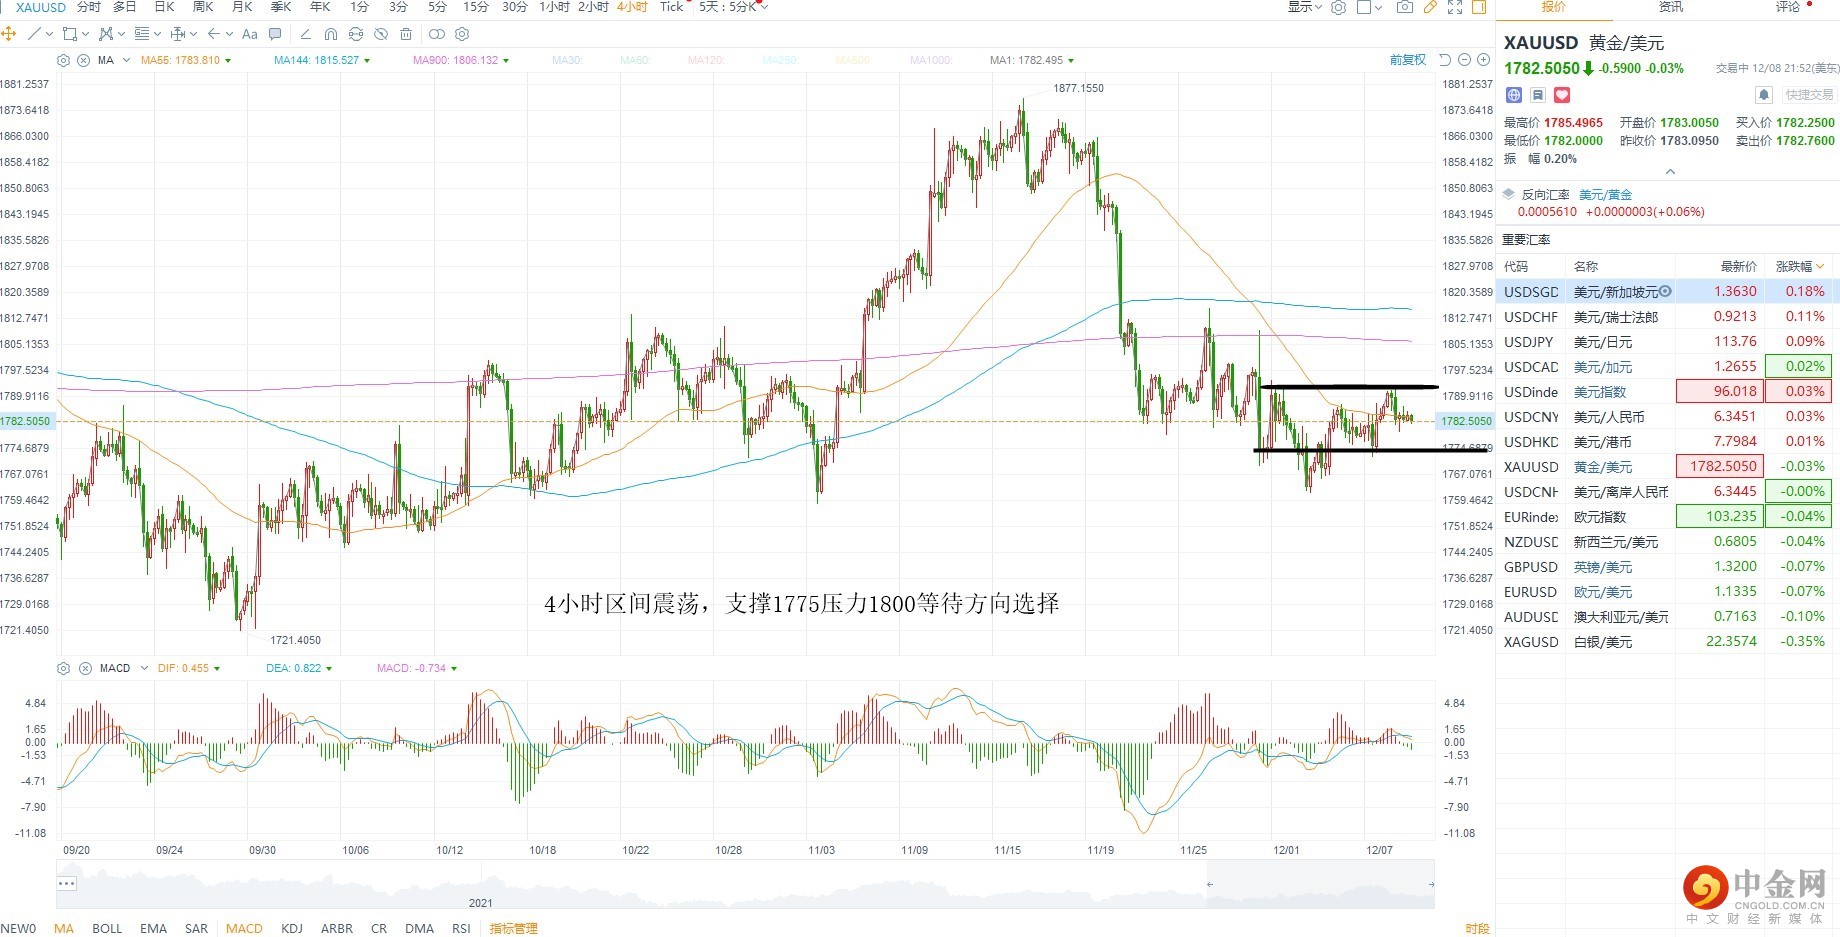Image resolution: width=1840 pixels, height=937 pixels.
Task: Toggle the right side panel visibility
Action: point(1480,7)
